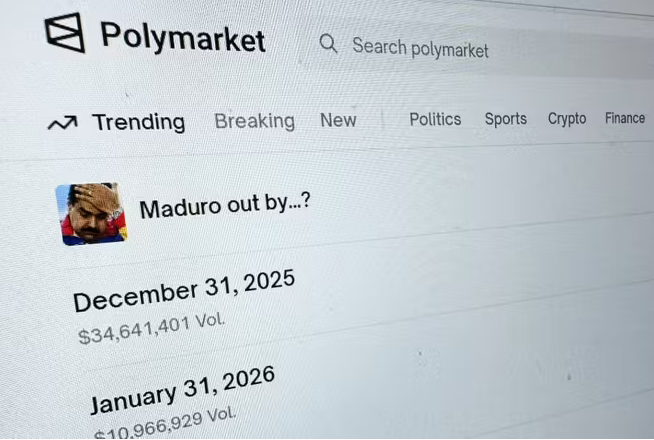
Task: Click the $34,641,401 volume figure
Action: point(133,329)
